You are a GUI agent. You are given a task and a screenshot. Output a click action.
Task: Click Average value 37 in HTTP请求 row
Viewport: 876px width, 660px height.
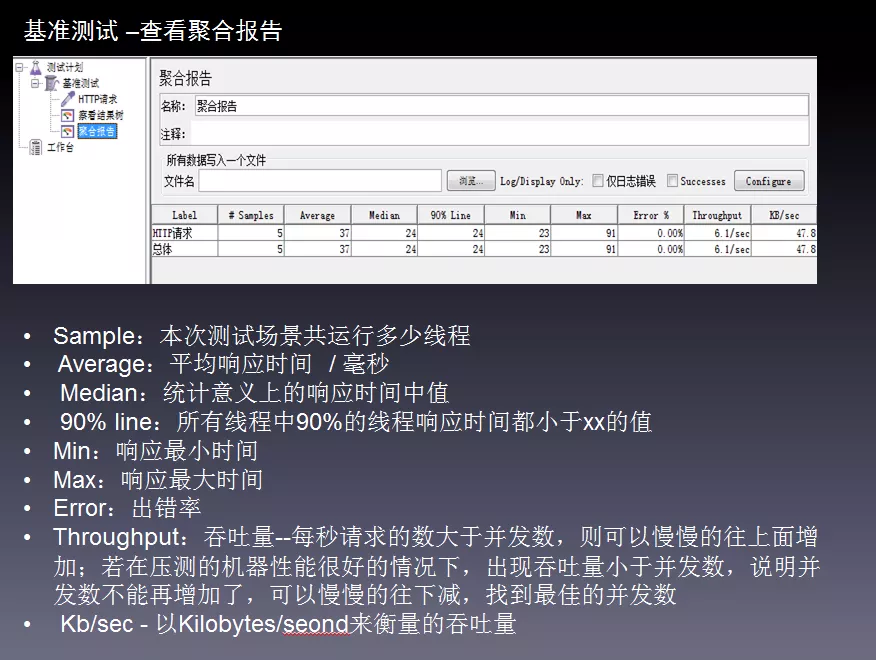tap(317, 233)
